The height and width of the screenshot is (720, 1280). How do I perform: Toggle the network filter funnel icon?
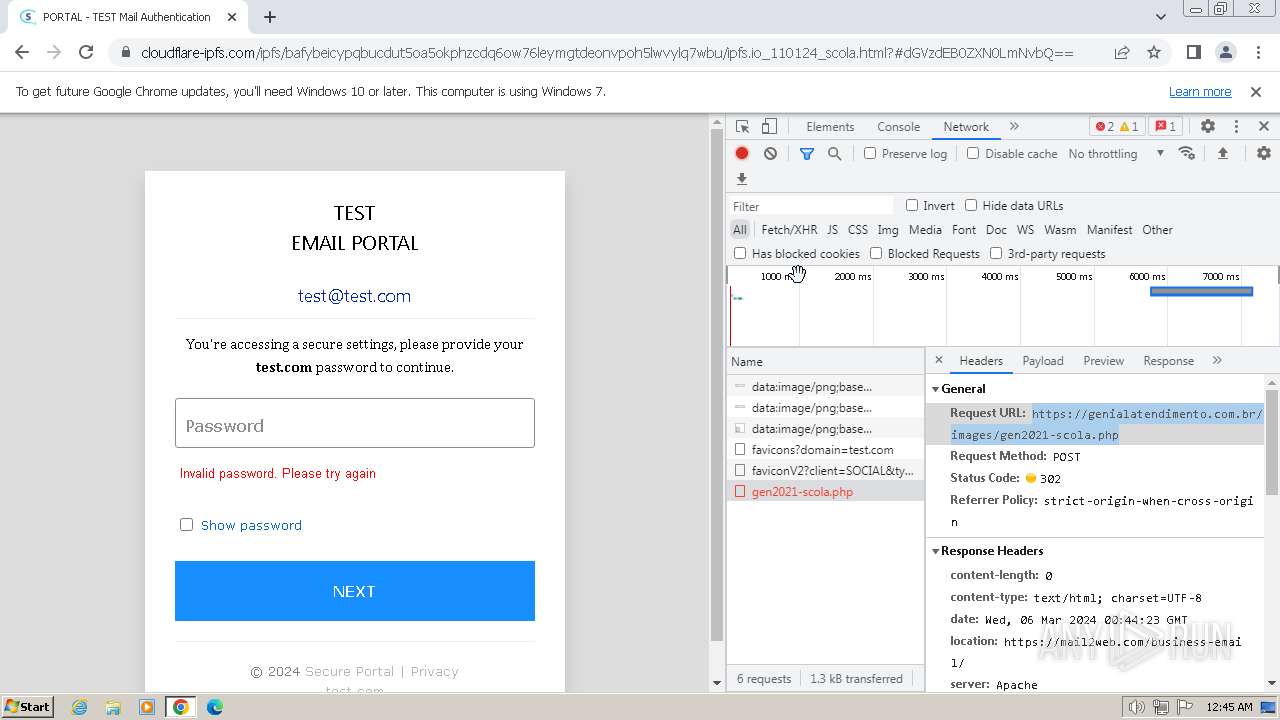pyautogui.click(x=807, y=154)
